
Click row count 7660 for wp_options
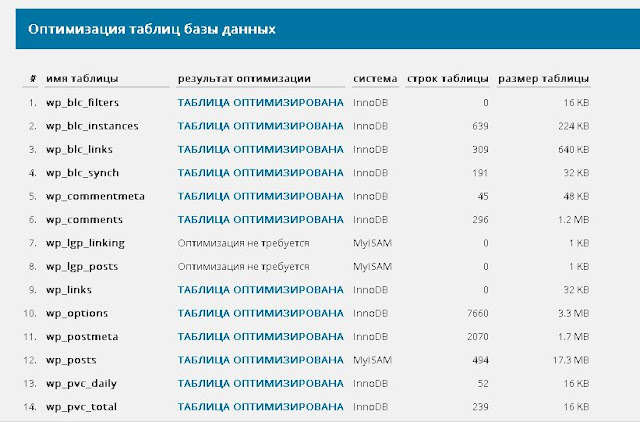pyautogui.click(x=478, y=313)
